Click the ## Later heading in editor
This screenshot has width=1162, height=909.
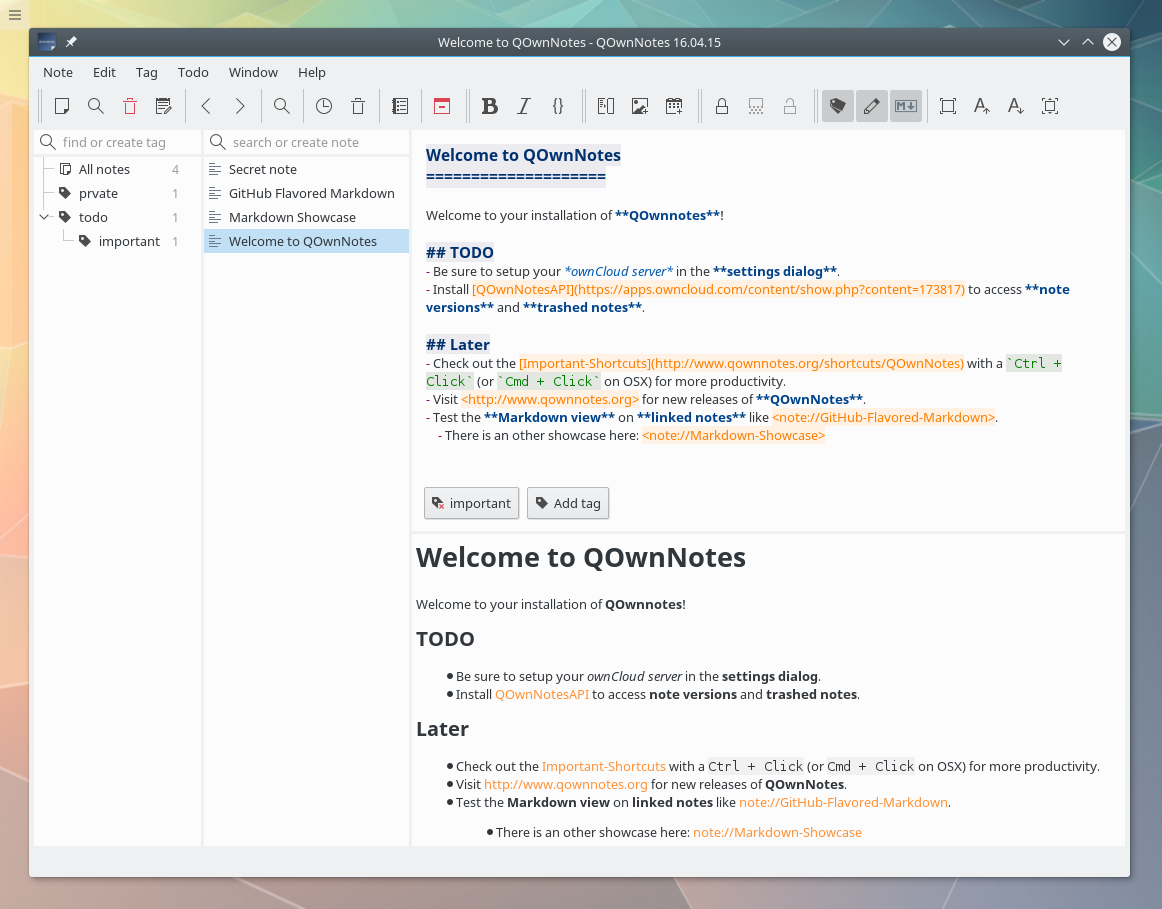(457, 344)
